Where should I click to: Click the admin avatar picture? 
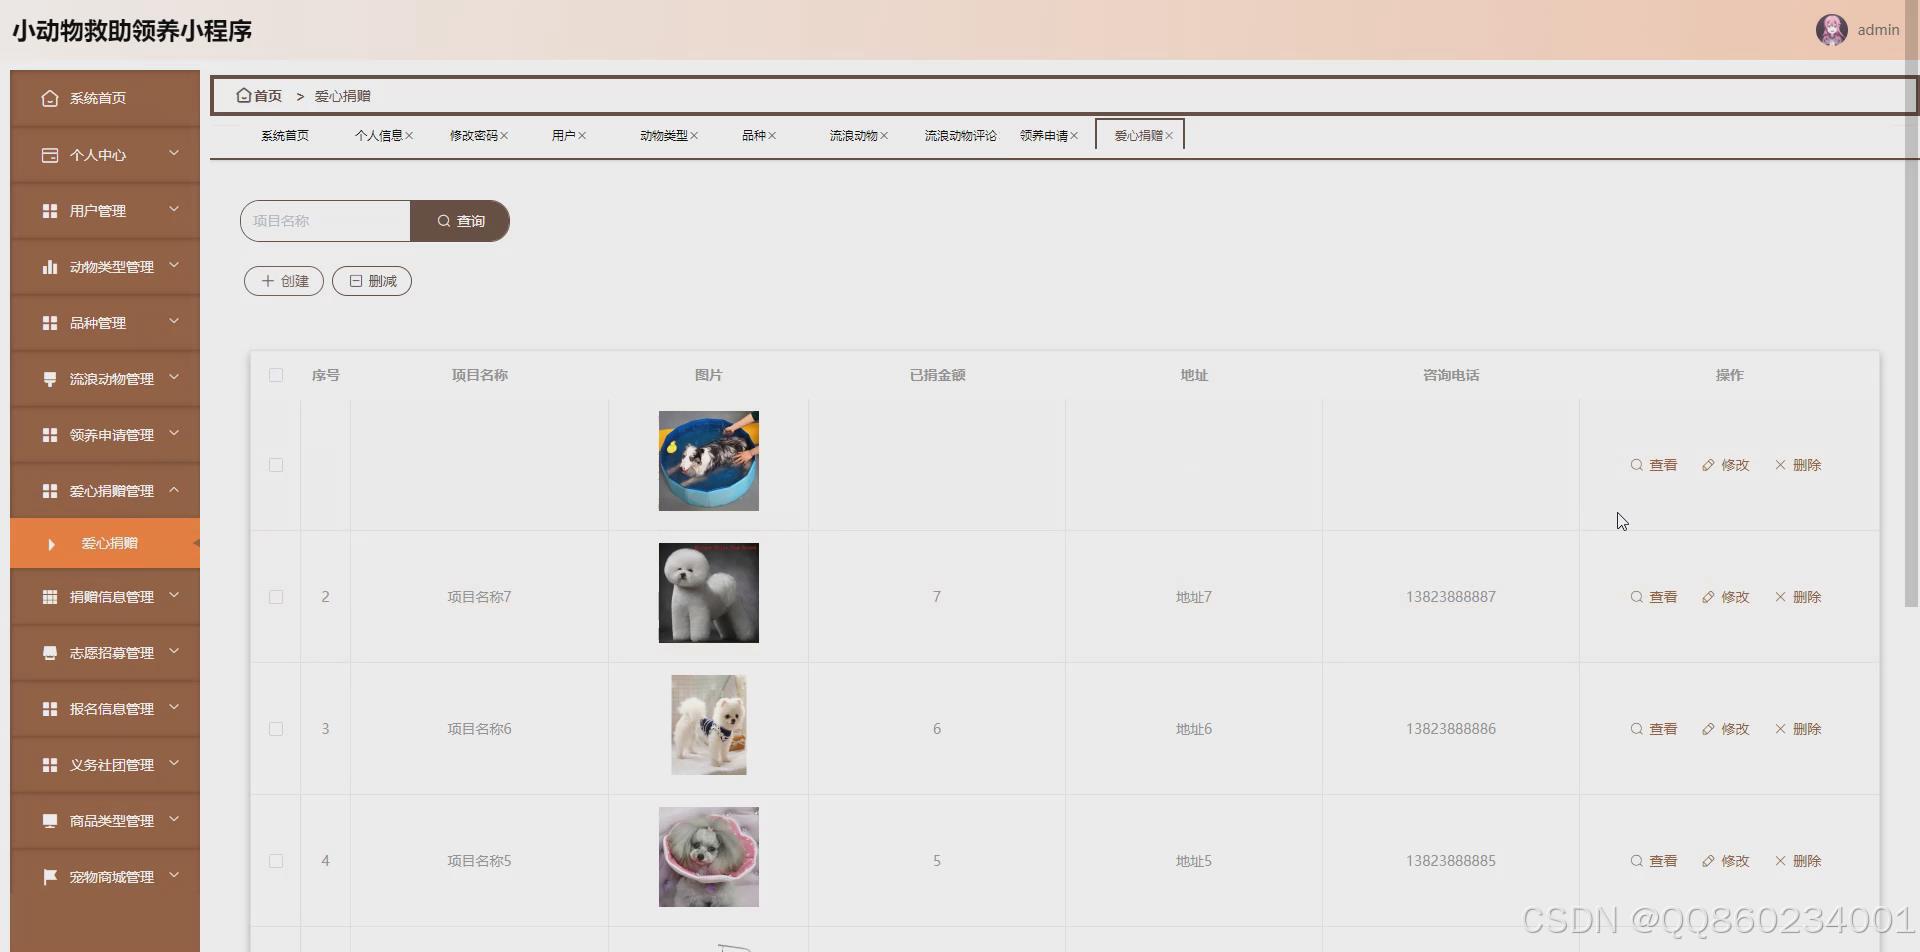pos(1831,30)
